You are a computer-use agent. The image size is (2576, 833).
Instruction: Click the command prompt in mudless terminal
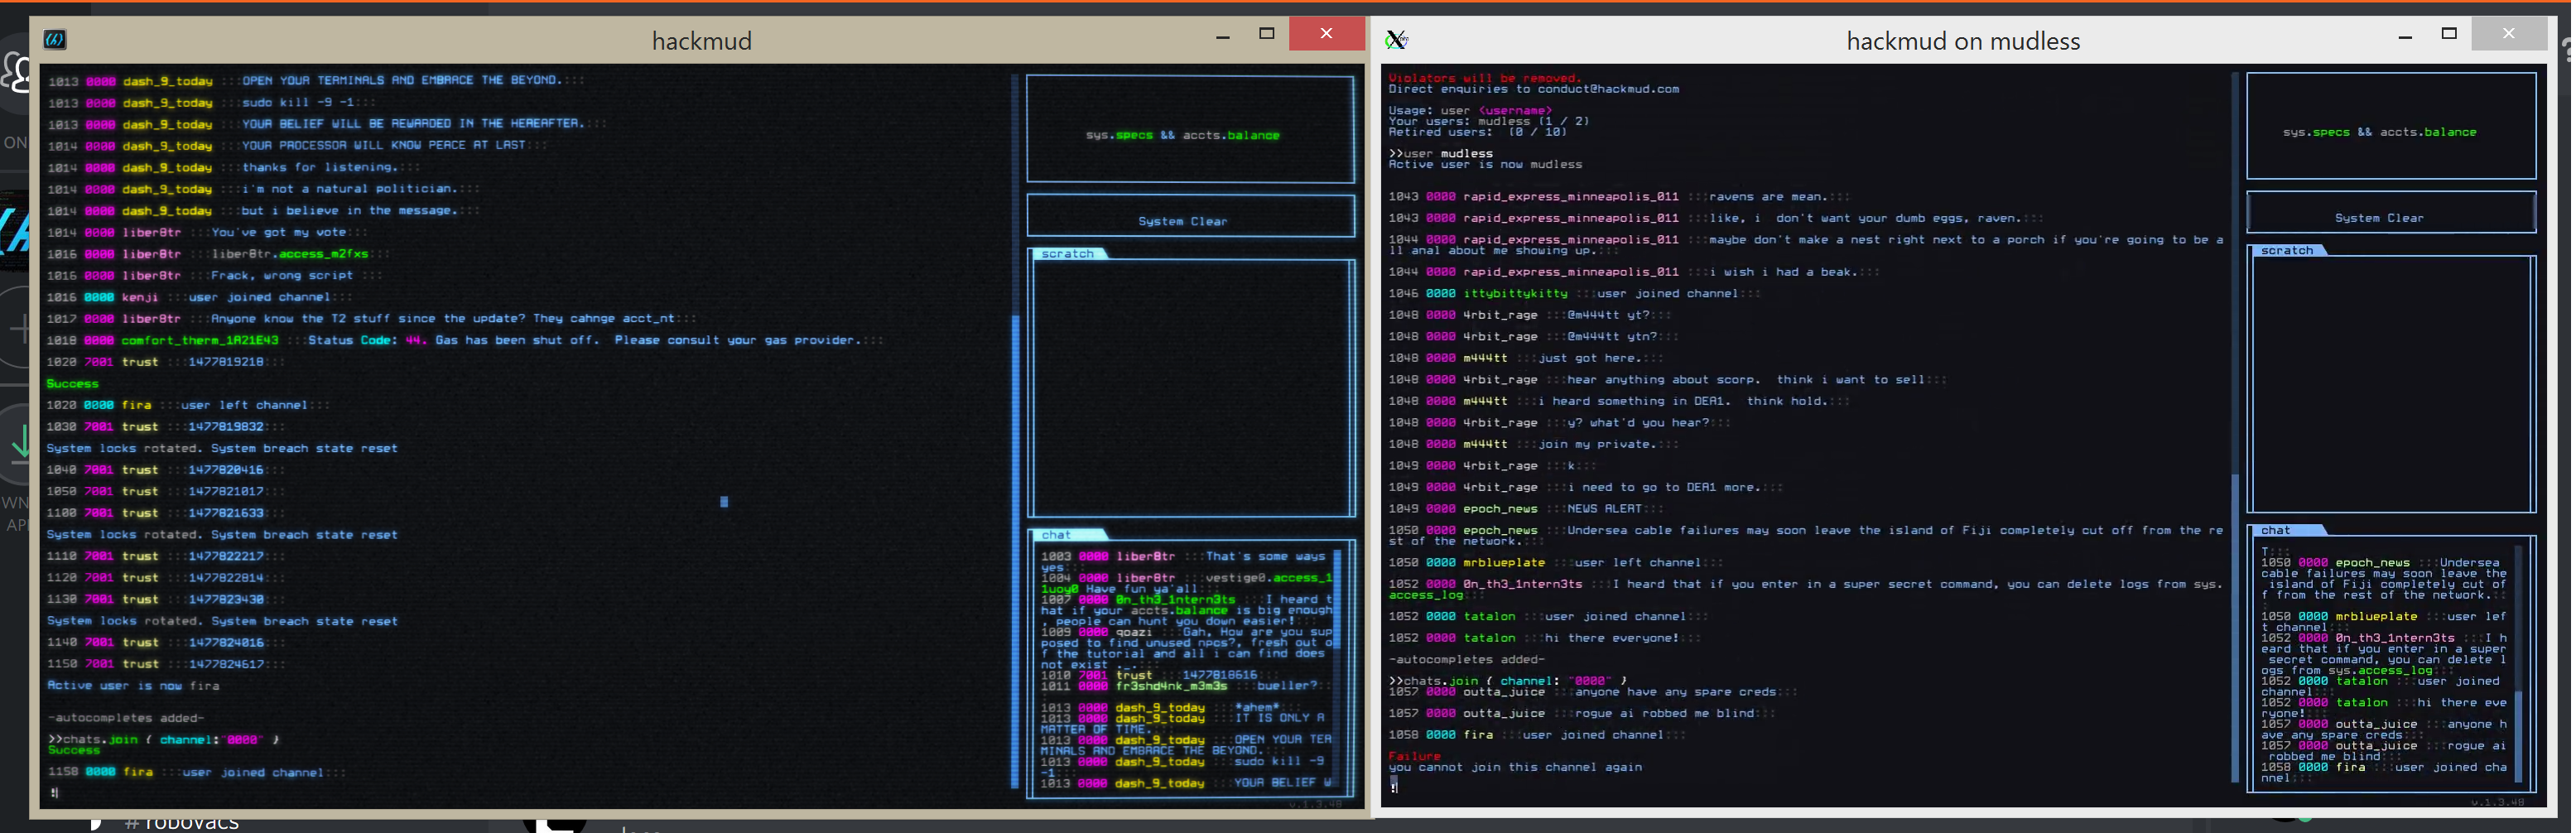tap(1397, 787)
